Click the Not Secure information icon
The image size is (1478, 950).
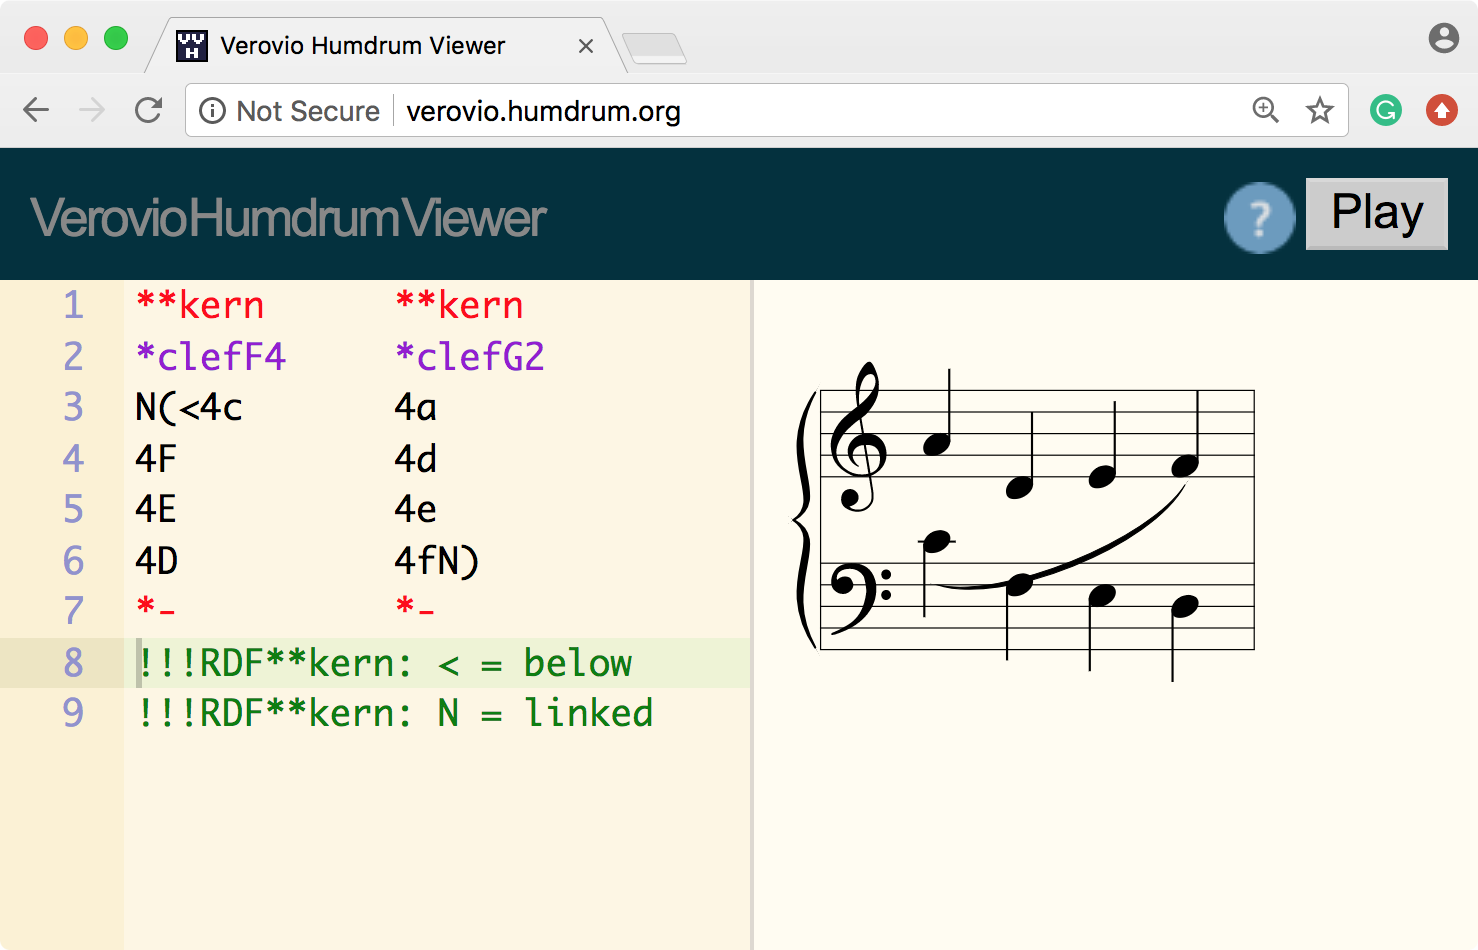(x=213, y=111)
